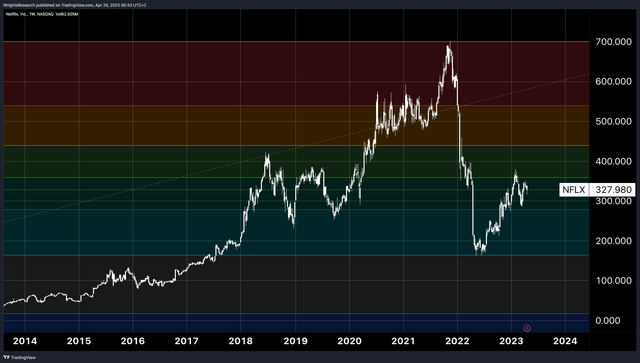640x363 pixels.
Task: Click the 2014 label on time axis
Action: (25, 341)
